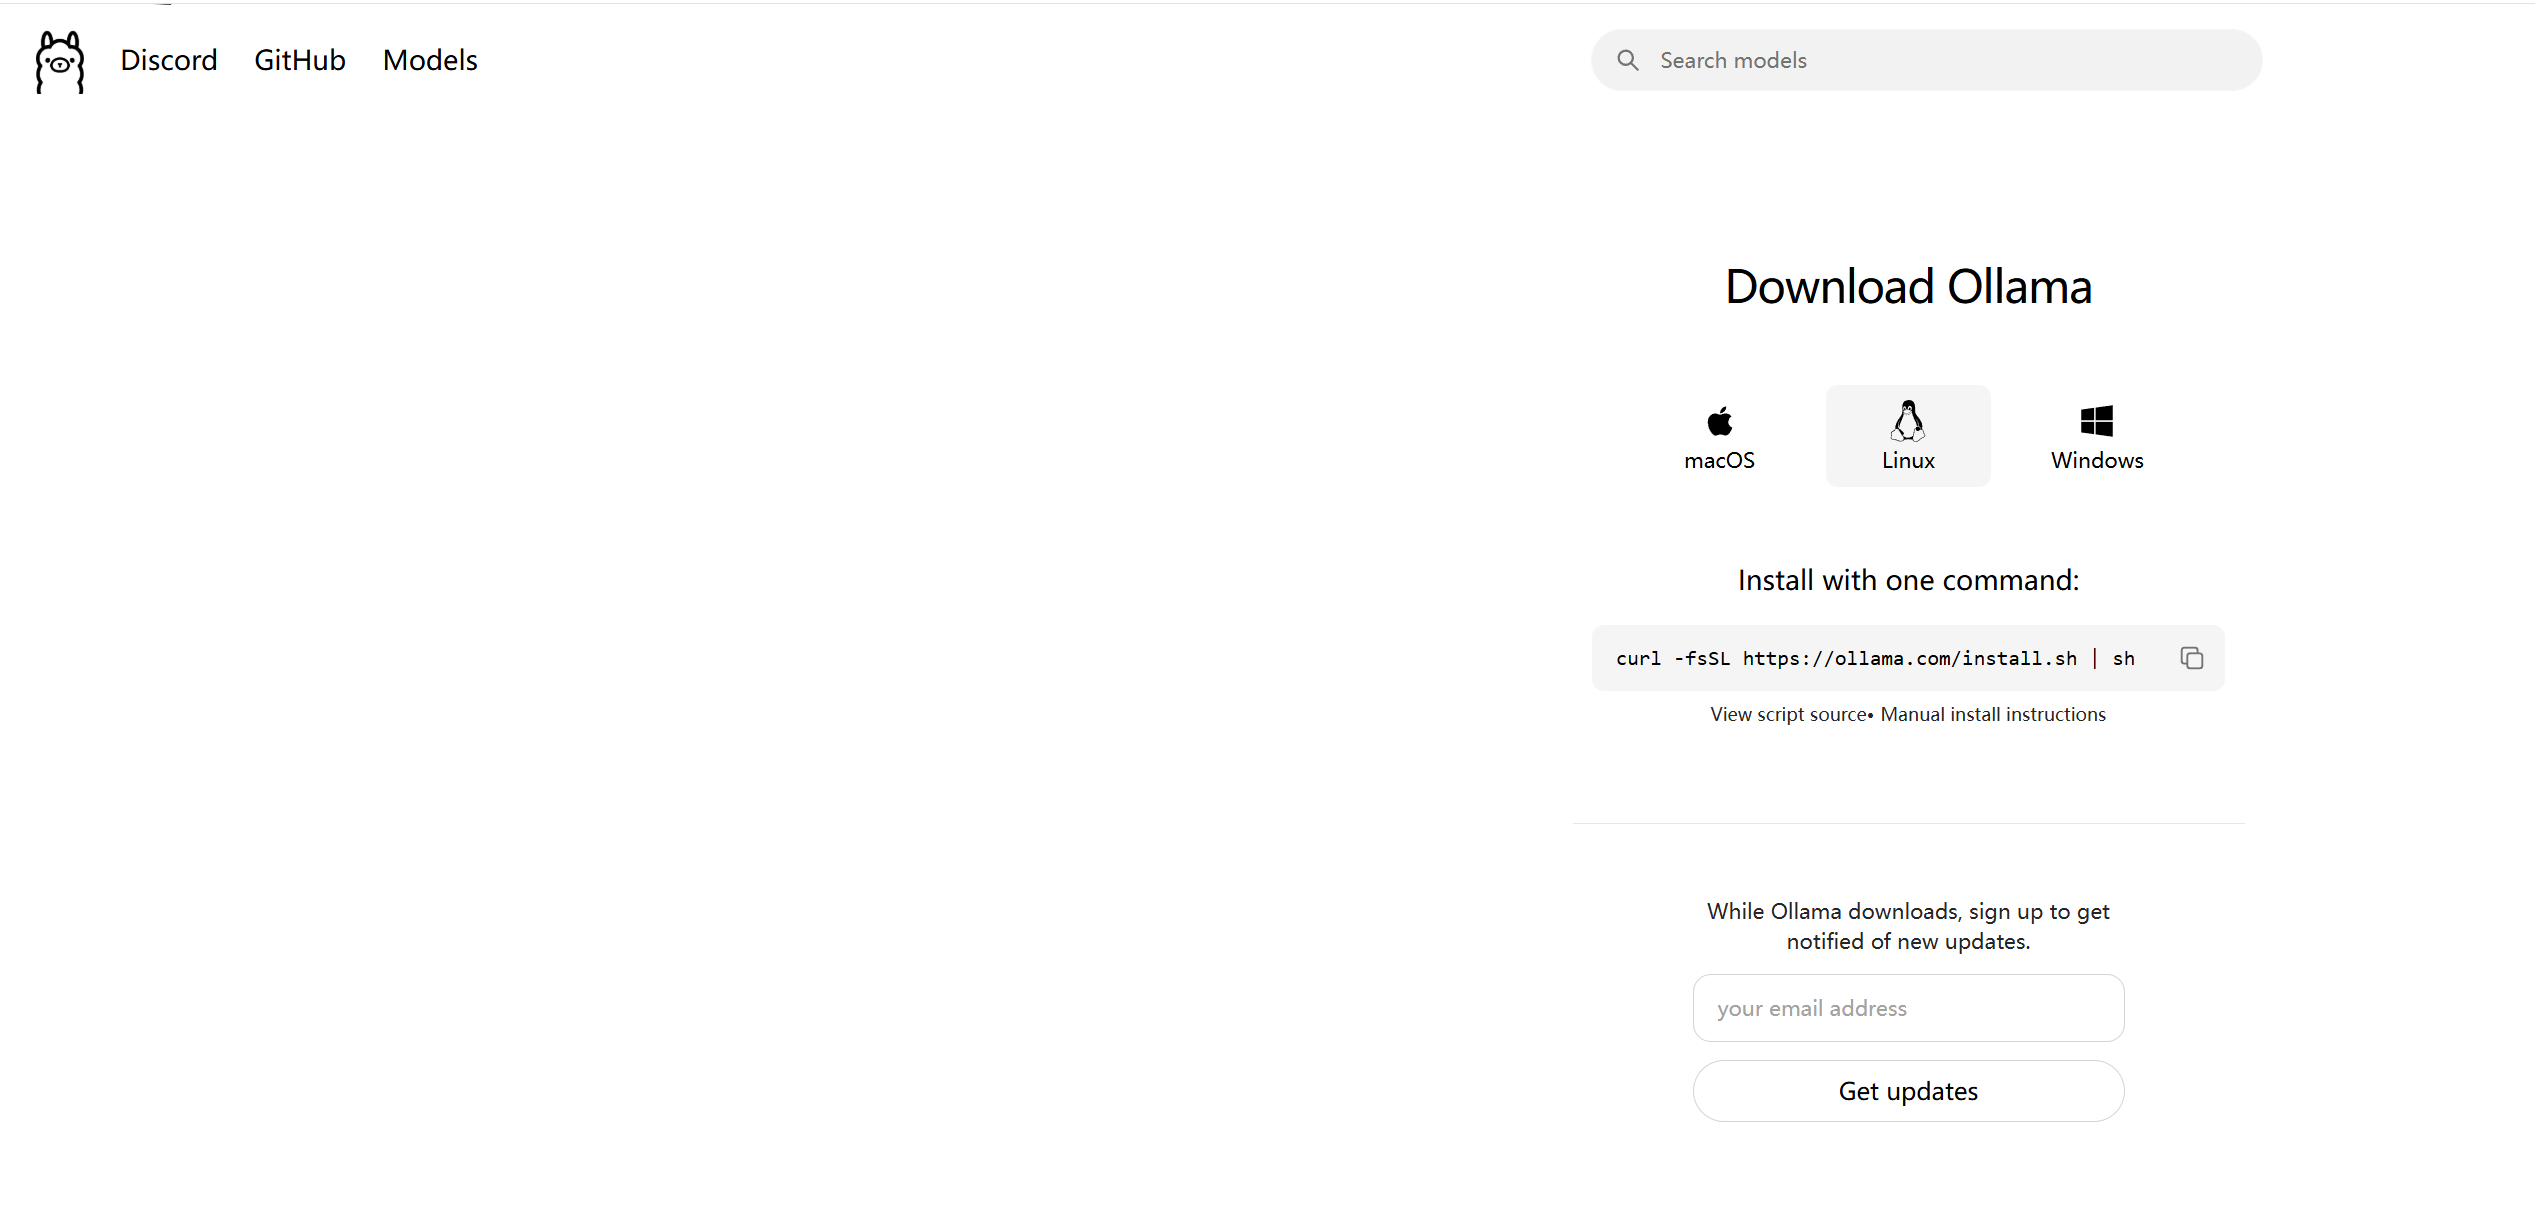Click the email address input field
Screen dimensions: 2535x1216
tap(1907, 1008)
